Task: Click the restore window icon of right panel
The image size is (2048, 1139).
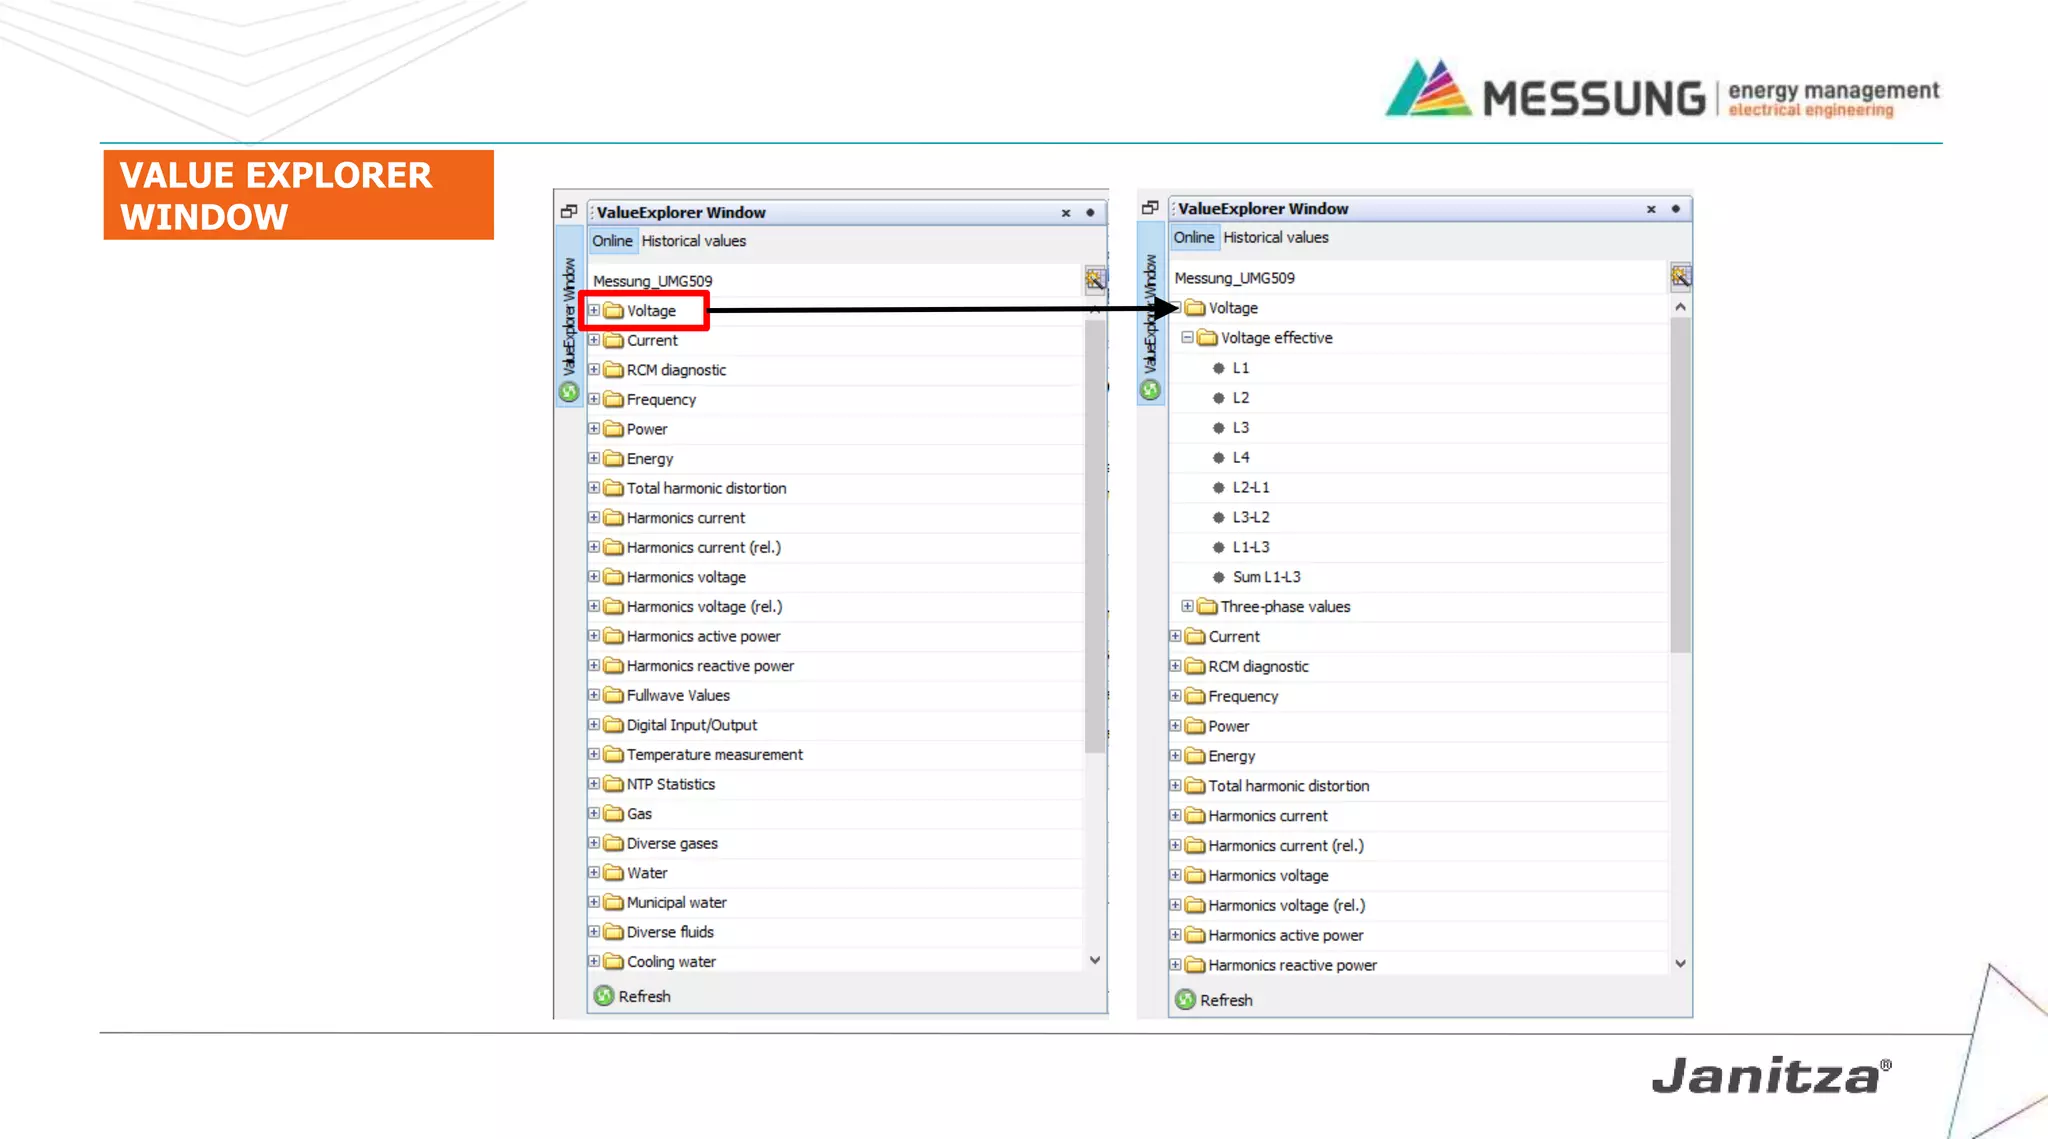Action: [x=1150, y=207]
